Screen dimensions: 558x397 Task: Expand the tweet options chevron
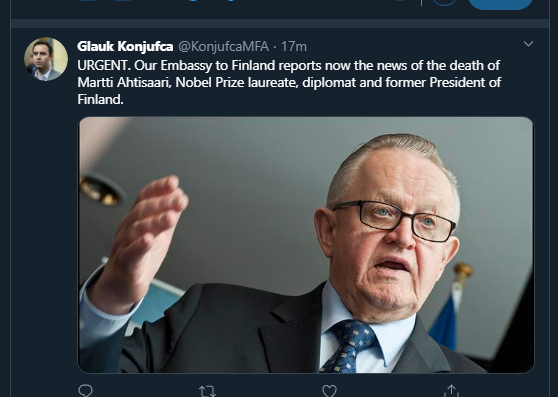point(528,44)
